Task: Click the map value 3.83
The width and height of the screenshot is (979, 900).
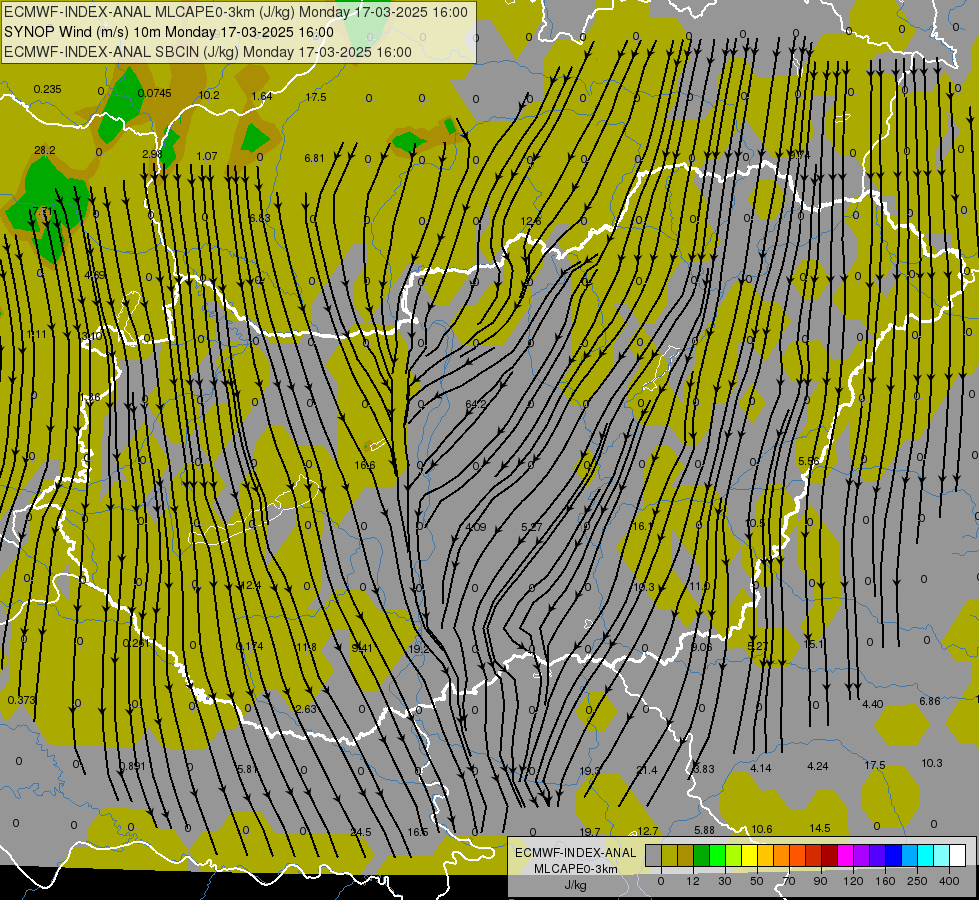Action: pyautogui.click(x=704, y=769)
